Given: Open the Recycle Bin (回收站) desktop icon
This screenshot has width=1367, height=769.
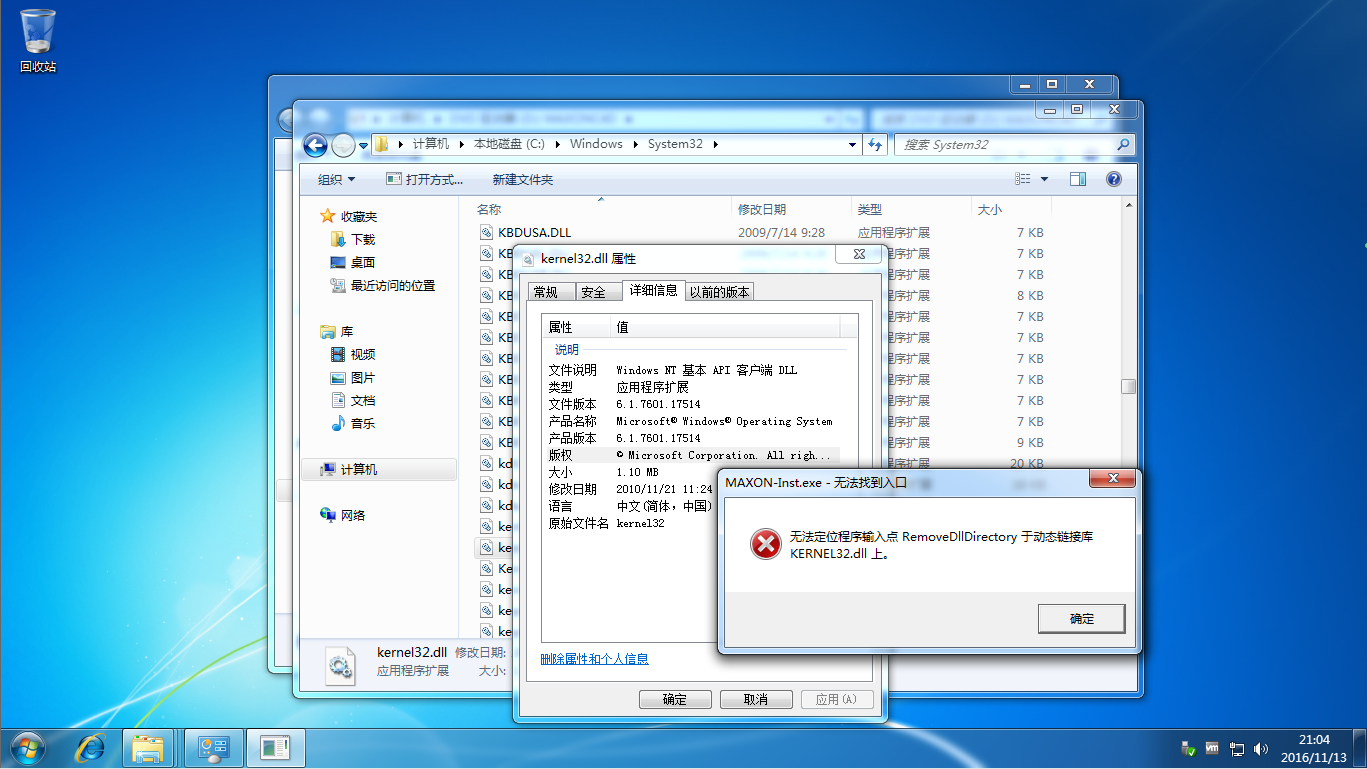Looking at the screenshot, I should click(x=38, y=40).
